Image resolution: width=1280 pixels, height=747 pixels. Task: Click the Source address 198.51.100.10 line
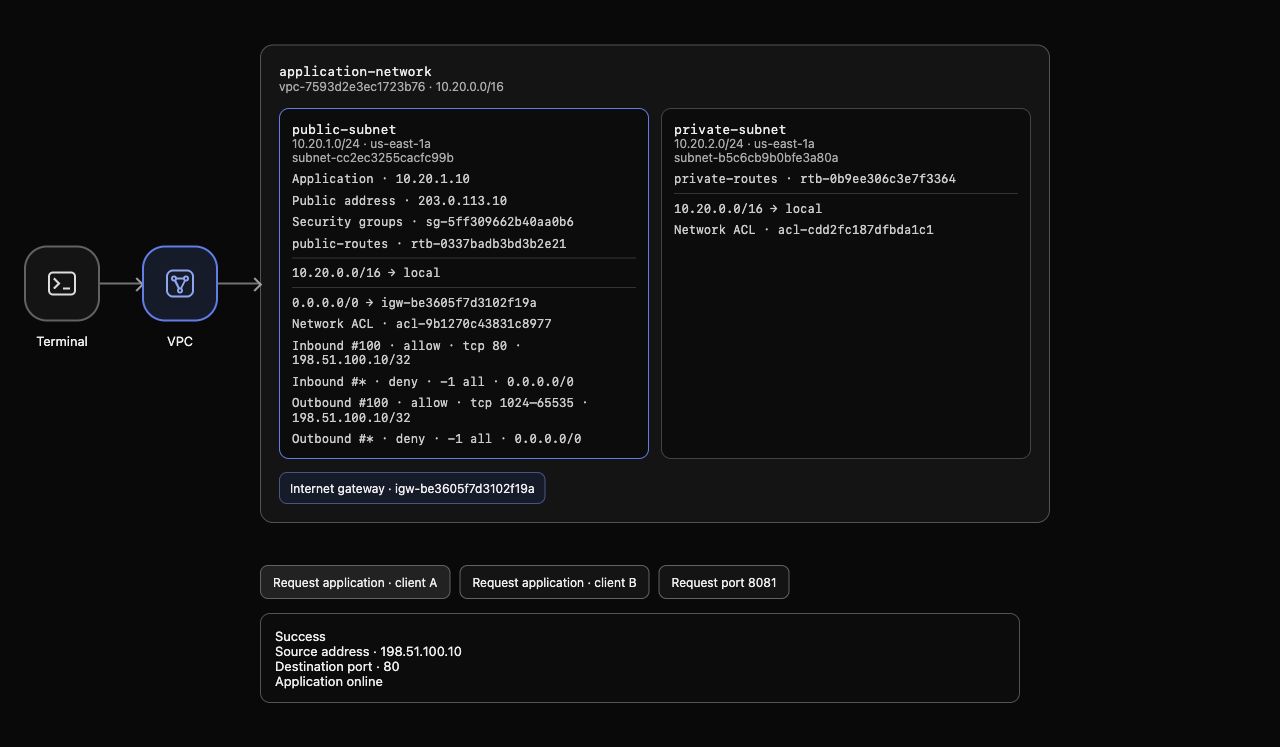point(368,651)
